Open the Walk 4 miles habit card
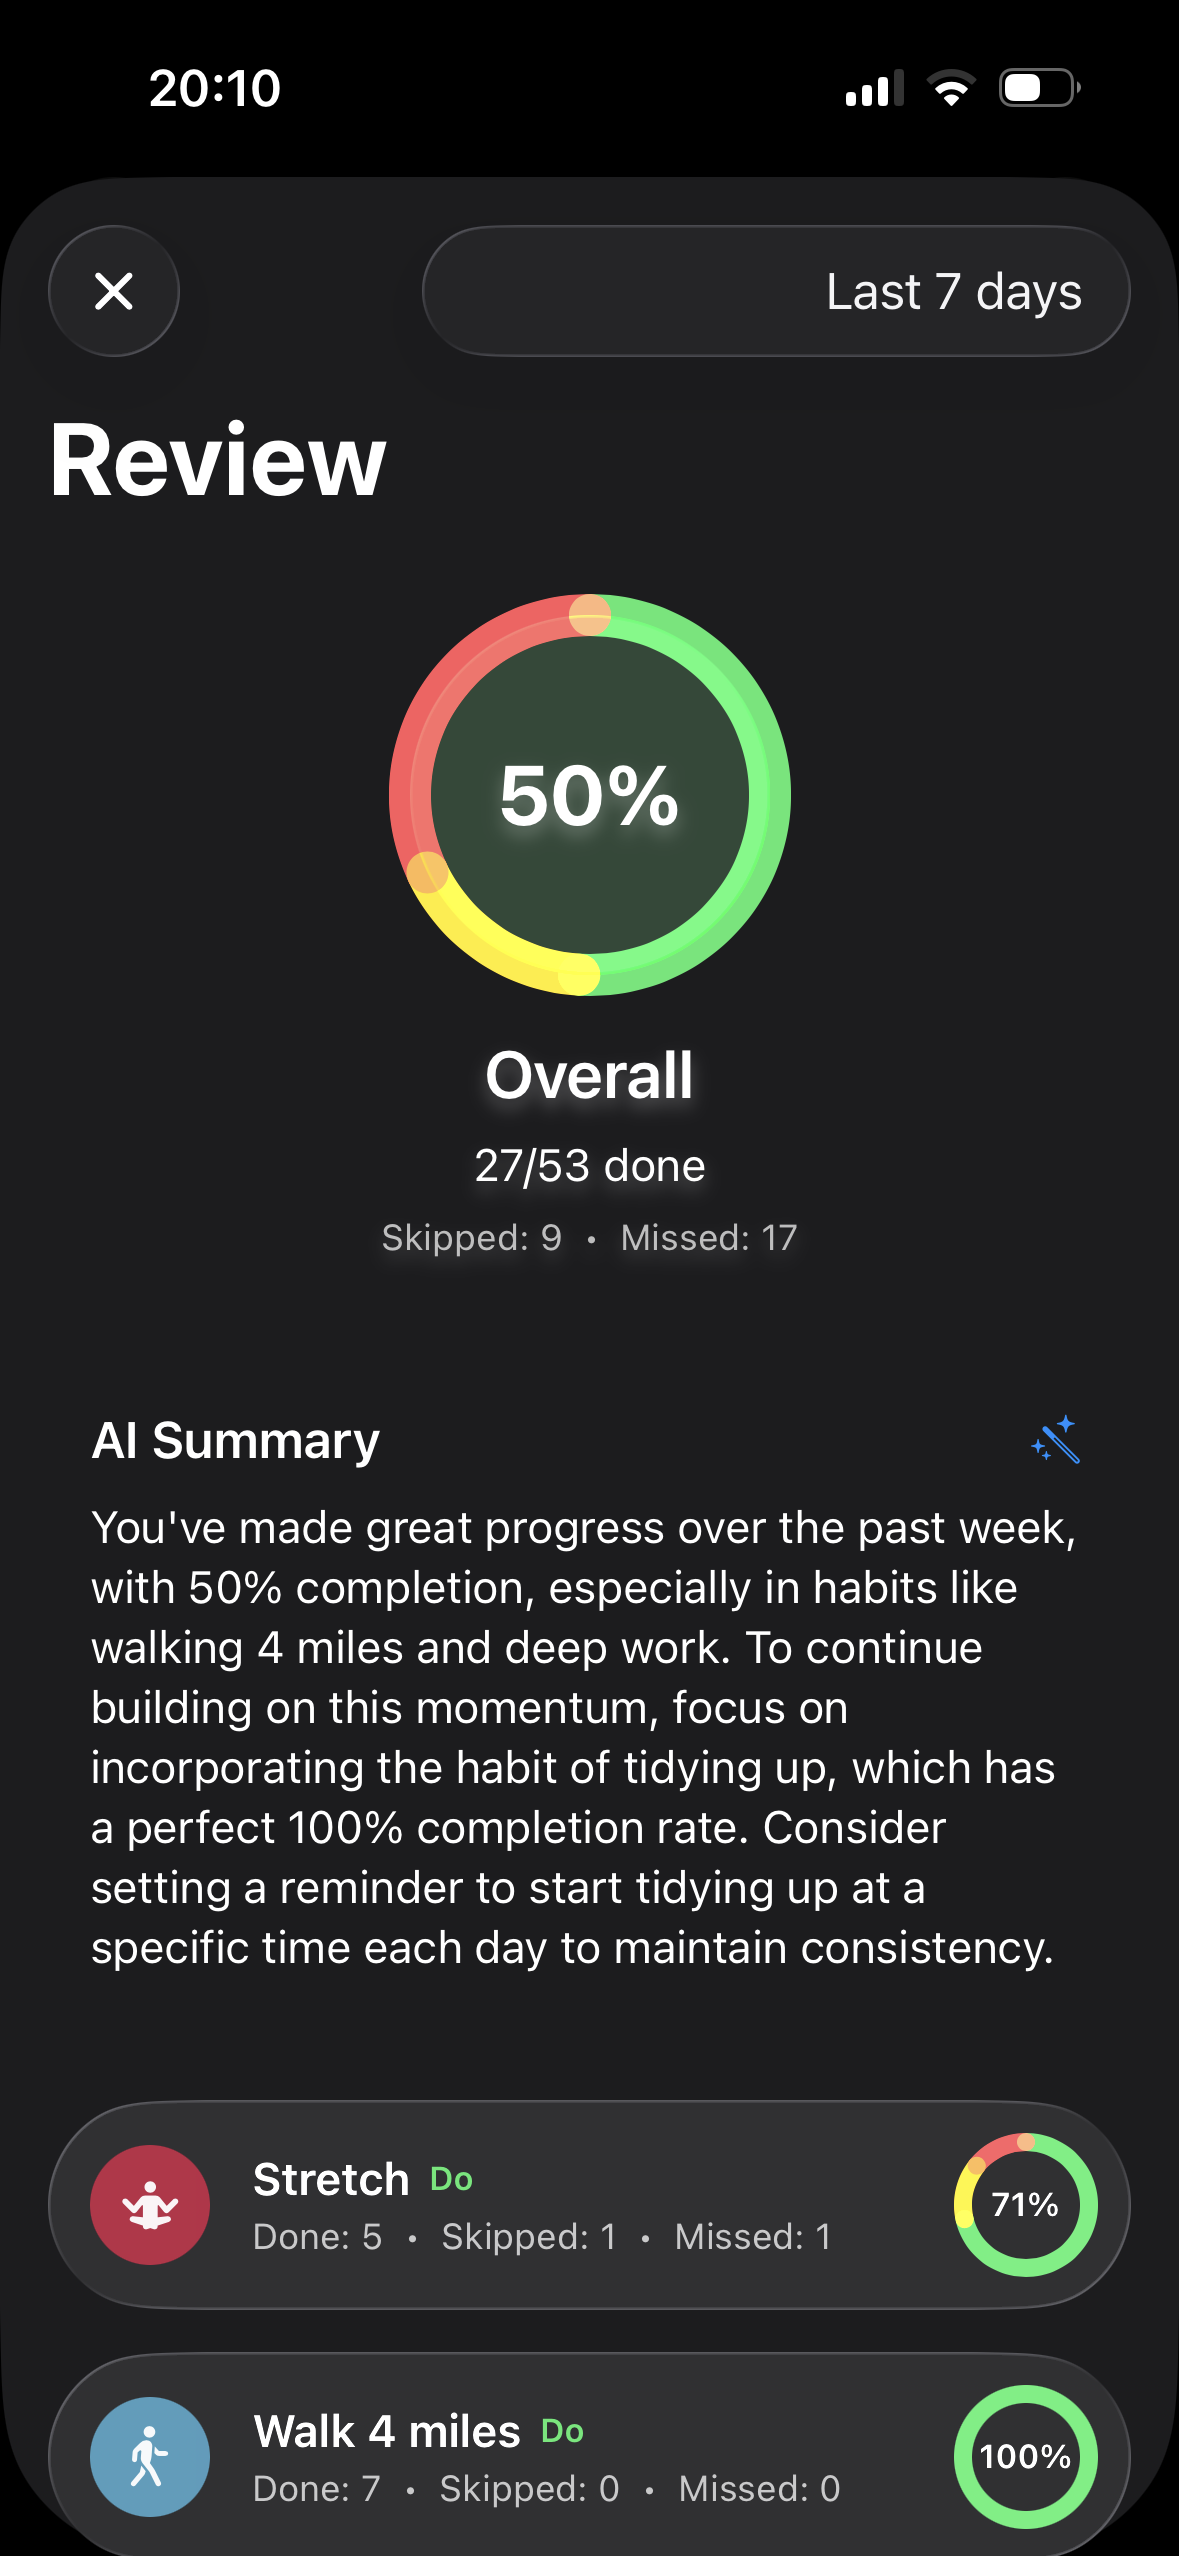Viewport: 1179px width, 2556px height. point(590,2455)
